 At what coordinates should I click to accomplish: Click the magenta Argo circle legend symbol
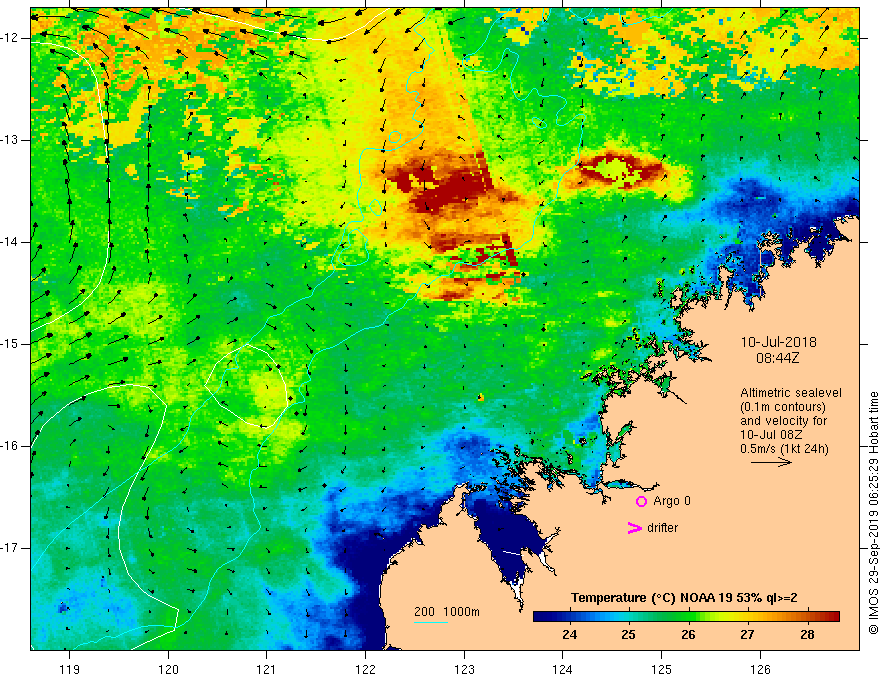click(x=641, y=501)
